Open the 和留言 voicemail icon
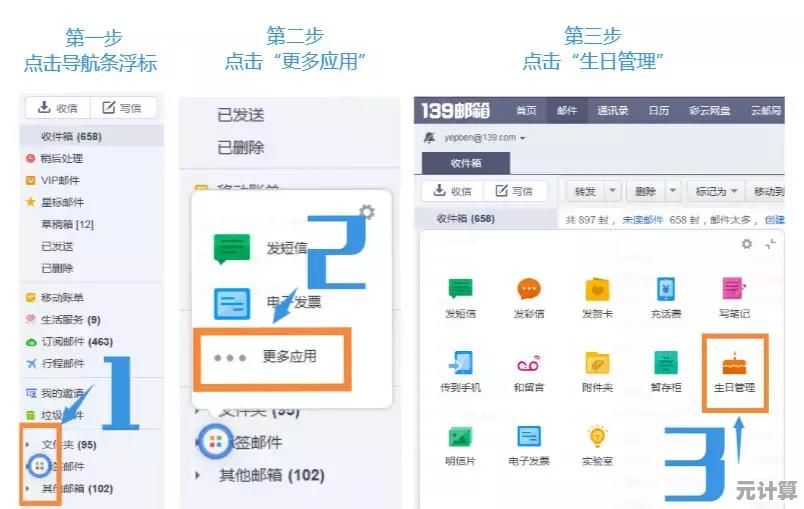This screenshot has width=804, height=509. [529, 362]
